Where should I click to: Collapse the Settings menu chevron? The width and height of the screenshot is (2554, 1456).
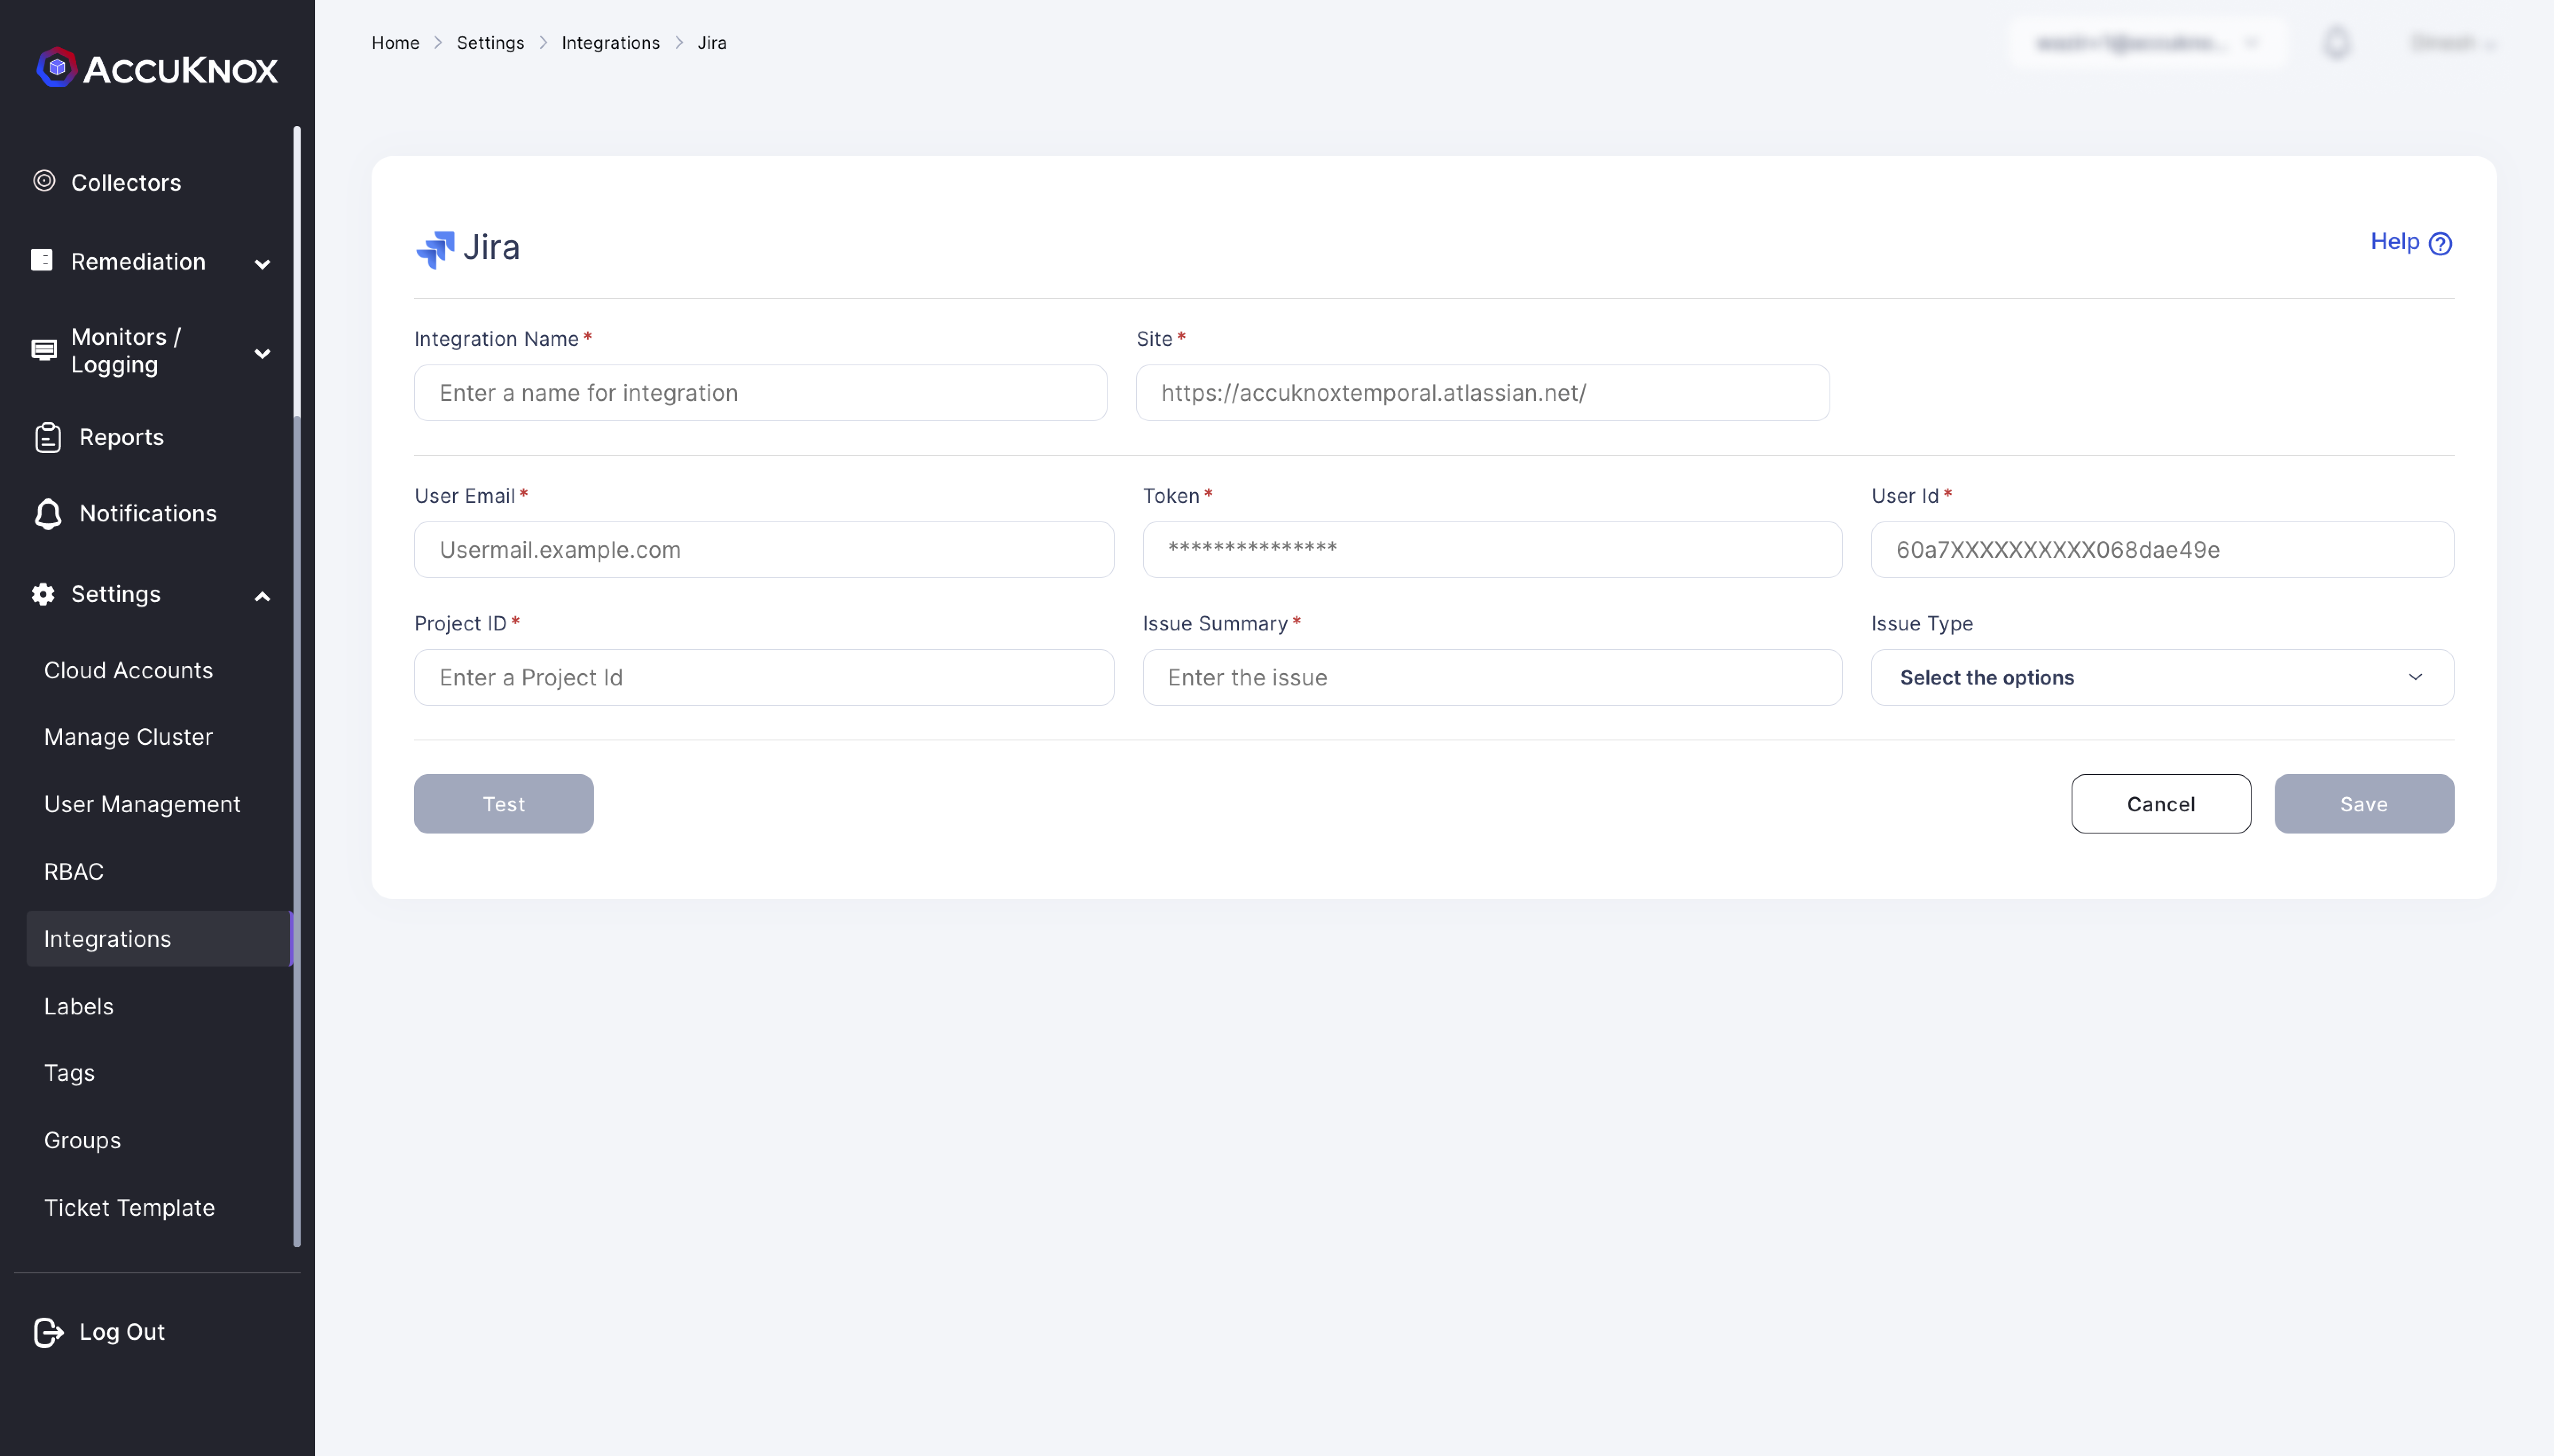[262, 597]
